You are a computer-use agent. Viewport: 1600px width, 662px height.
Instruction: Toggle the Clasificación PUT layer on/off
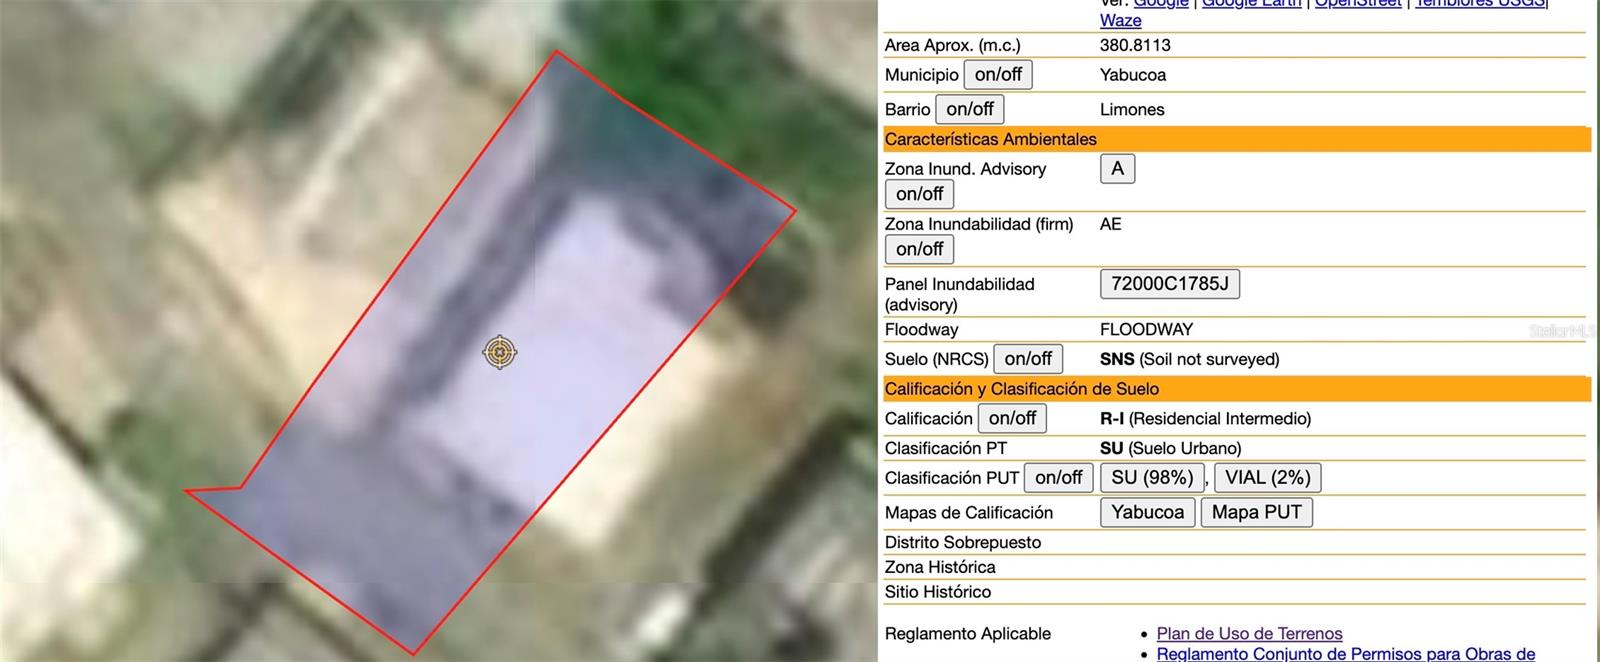[1058, 478]
